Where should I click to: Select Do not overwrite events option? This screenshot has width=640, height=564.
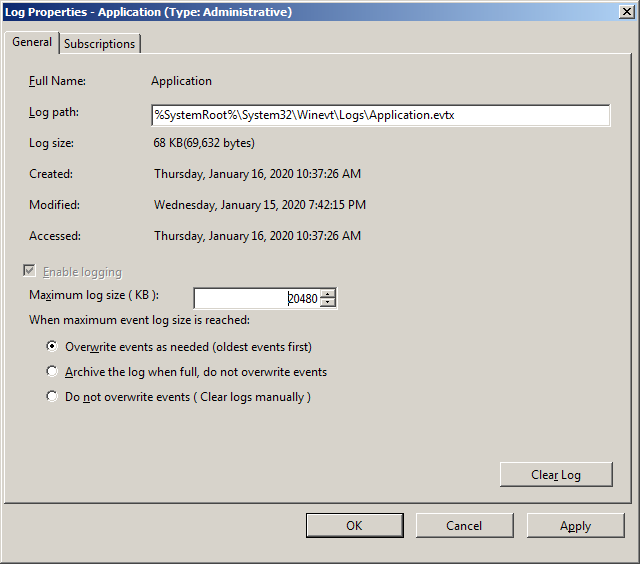[53, 397]
